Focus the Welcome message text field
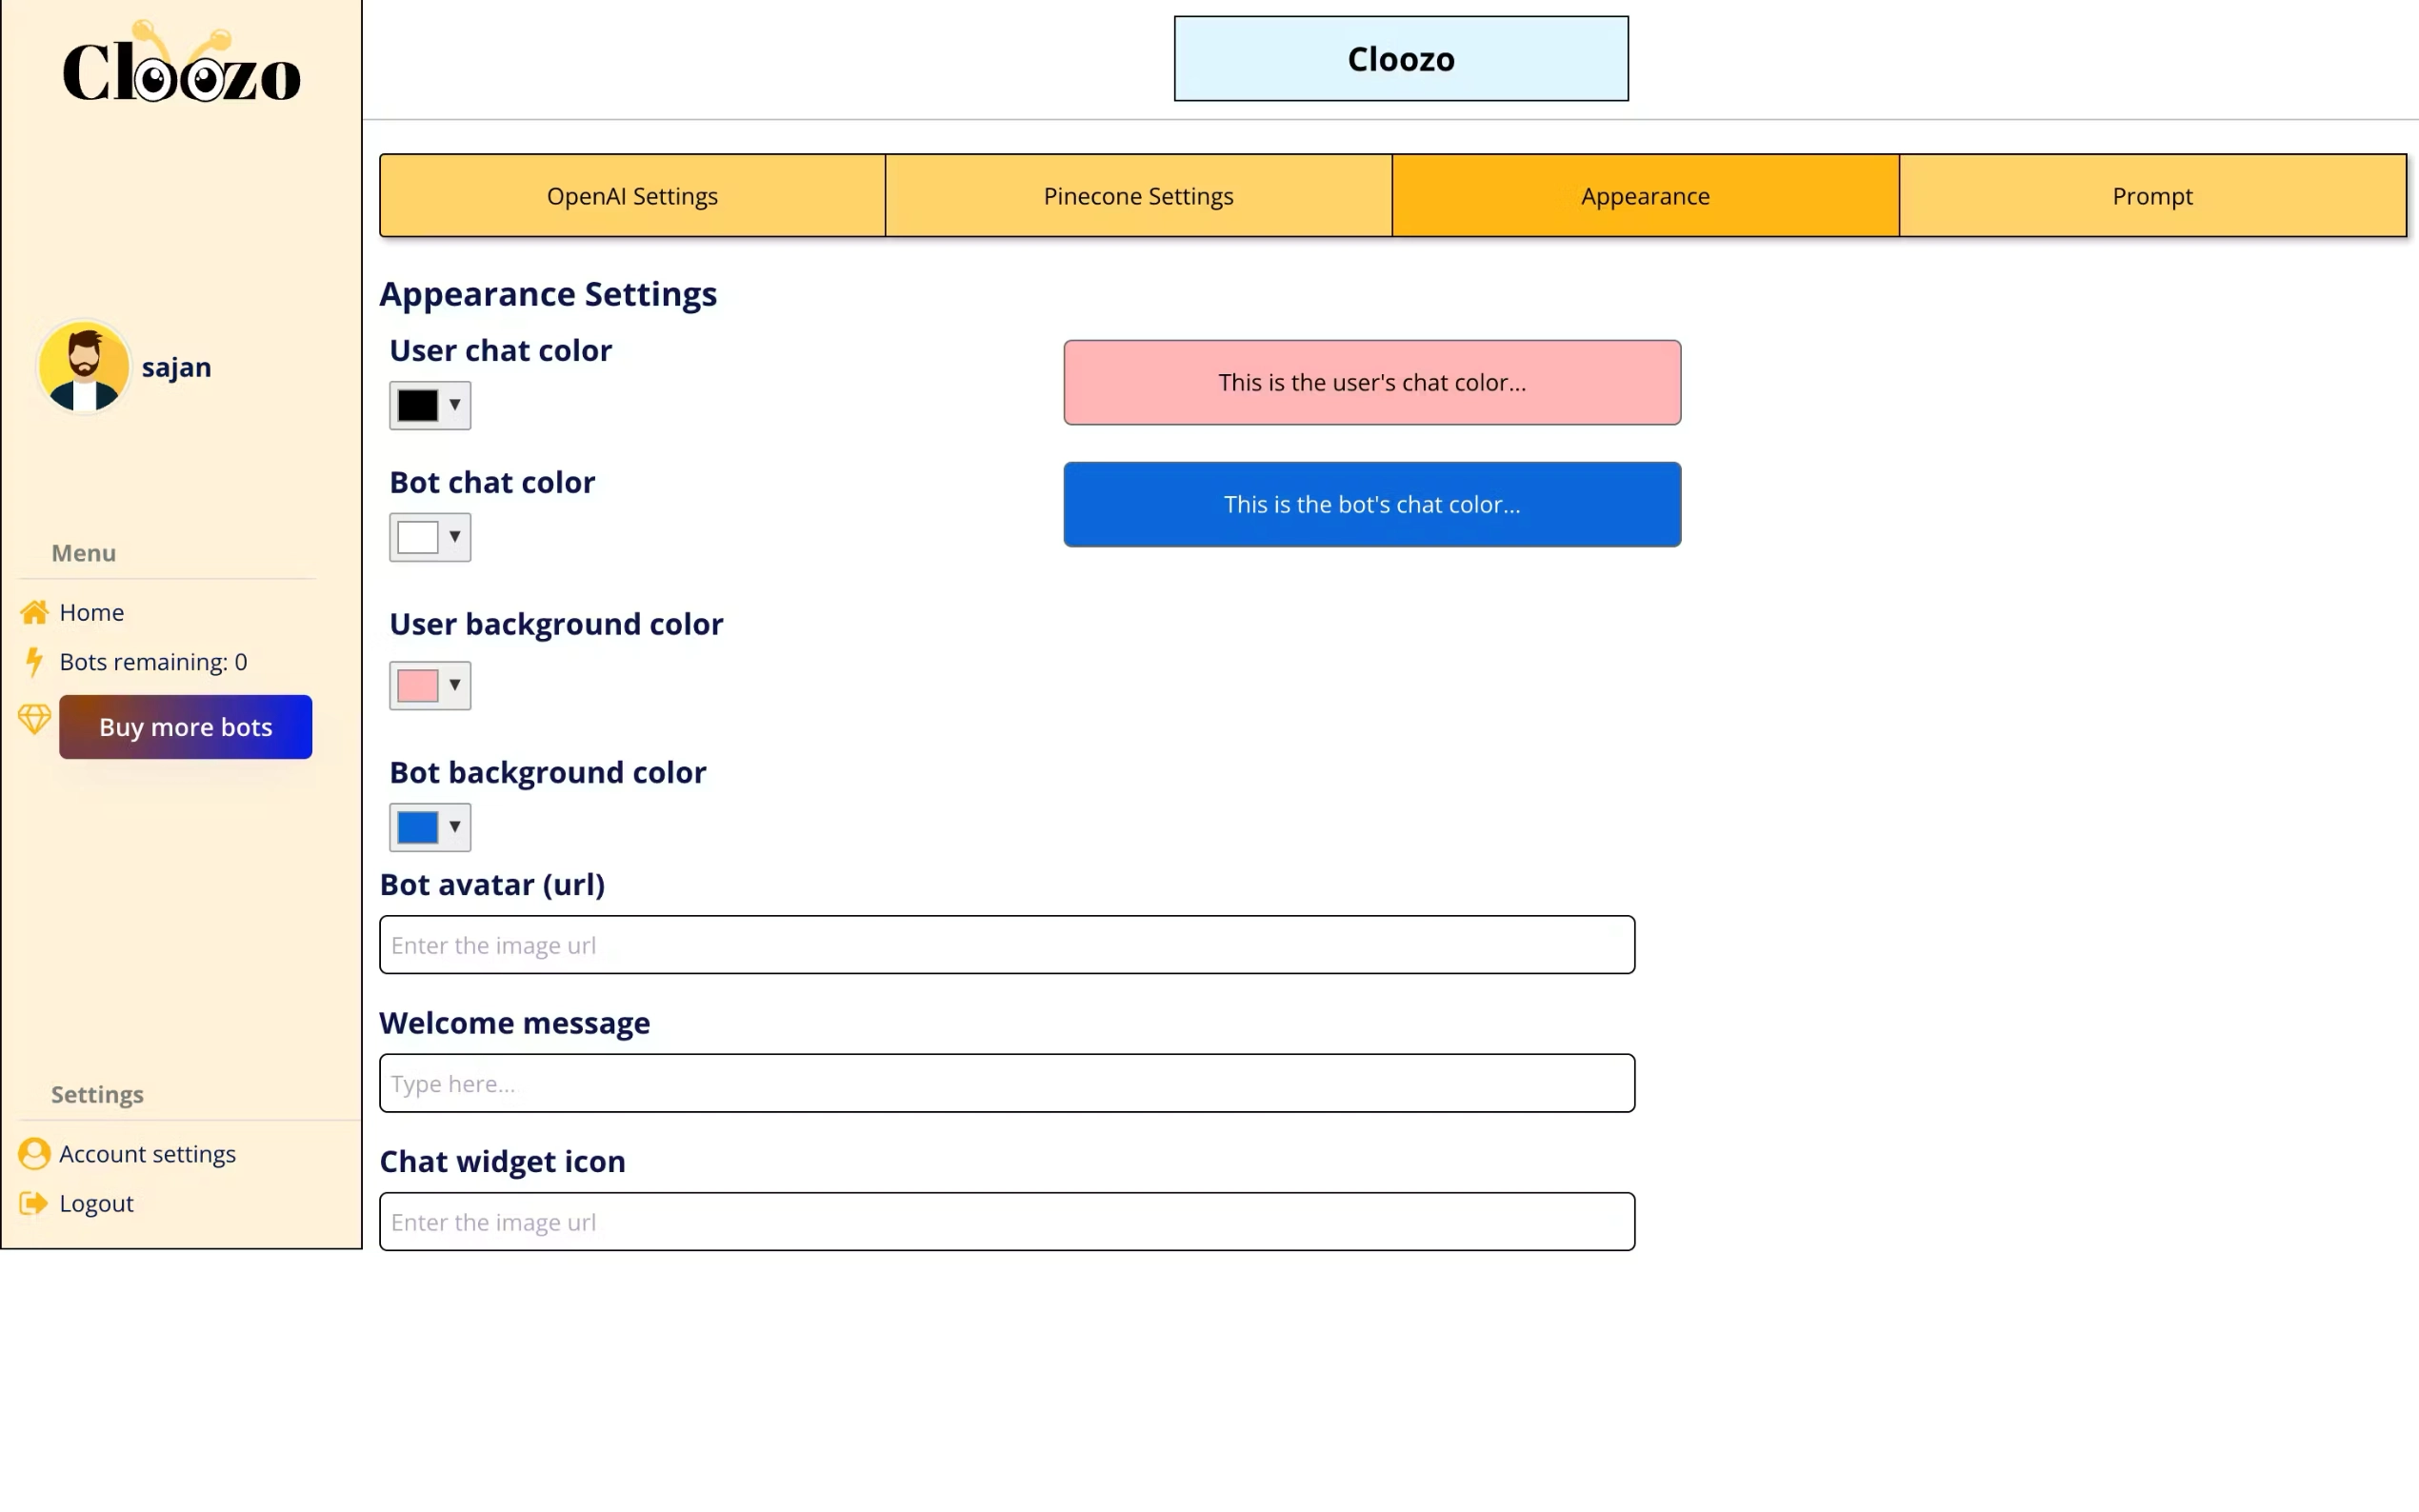The width and height of the screenshot is (2419, 1512). tap(1006, 1083)
